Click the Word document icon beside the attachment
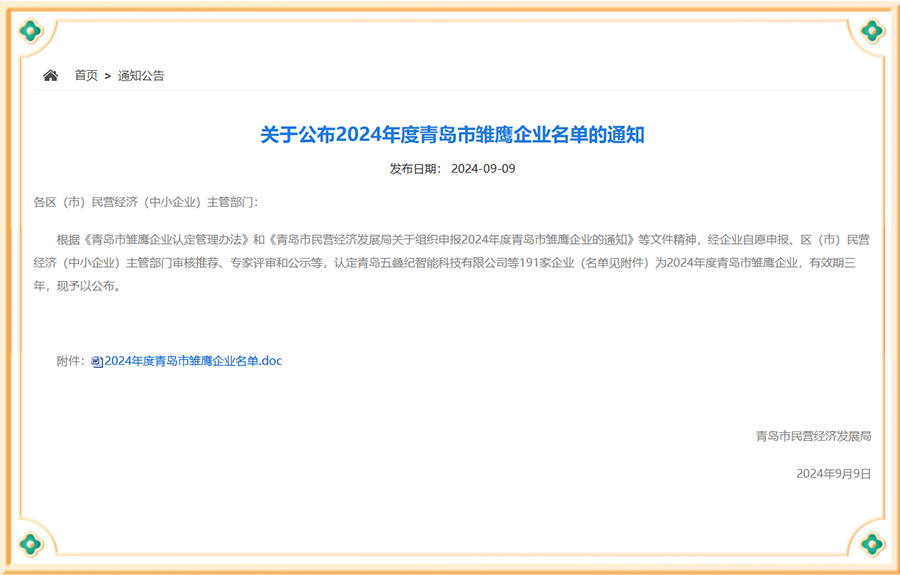This screenshot has height=575, width=900. (97, 361)
